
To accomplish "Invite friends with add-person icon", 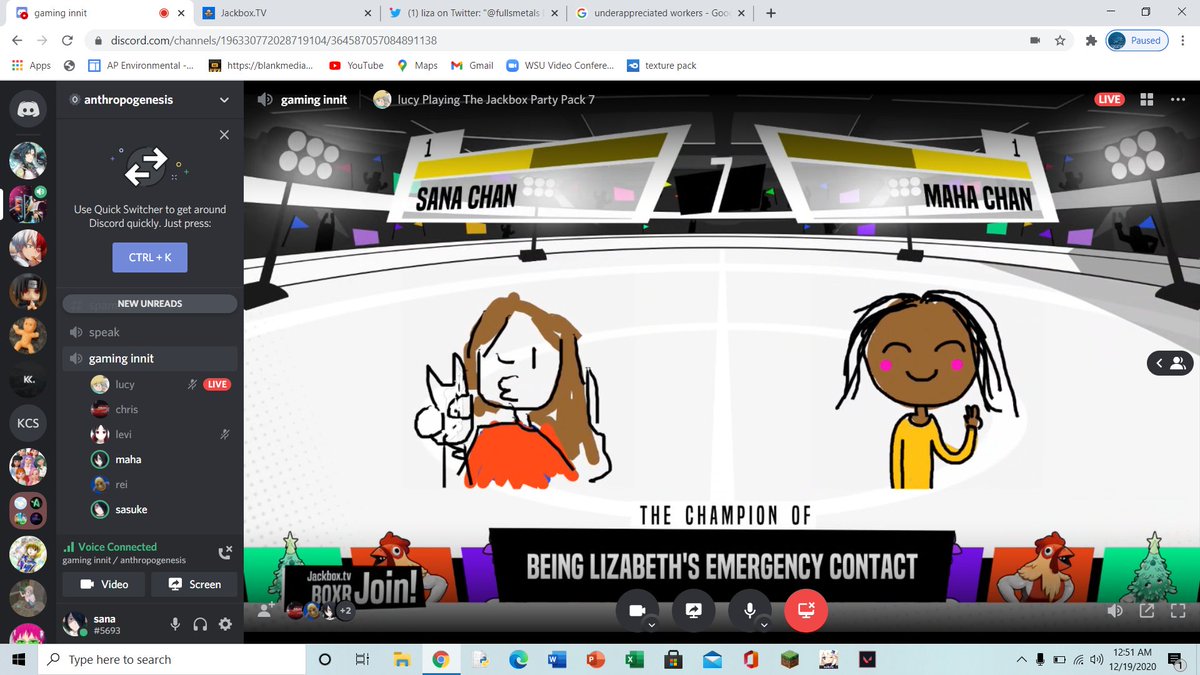I will (266, 609).
